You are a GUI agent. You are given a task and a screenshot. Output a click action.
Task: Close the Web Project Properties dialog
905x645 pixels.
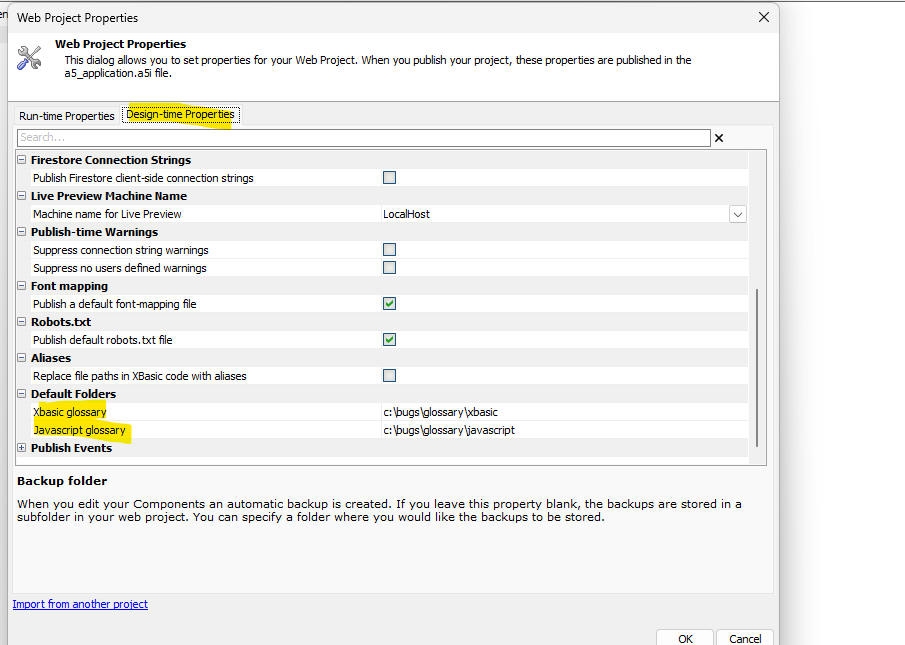click(x=764, y=17)
